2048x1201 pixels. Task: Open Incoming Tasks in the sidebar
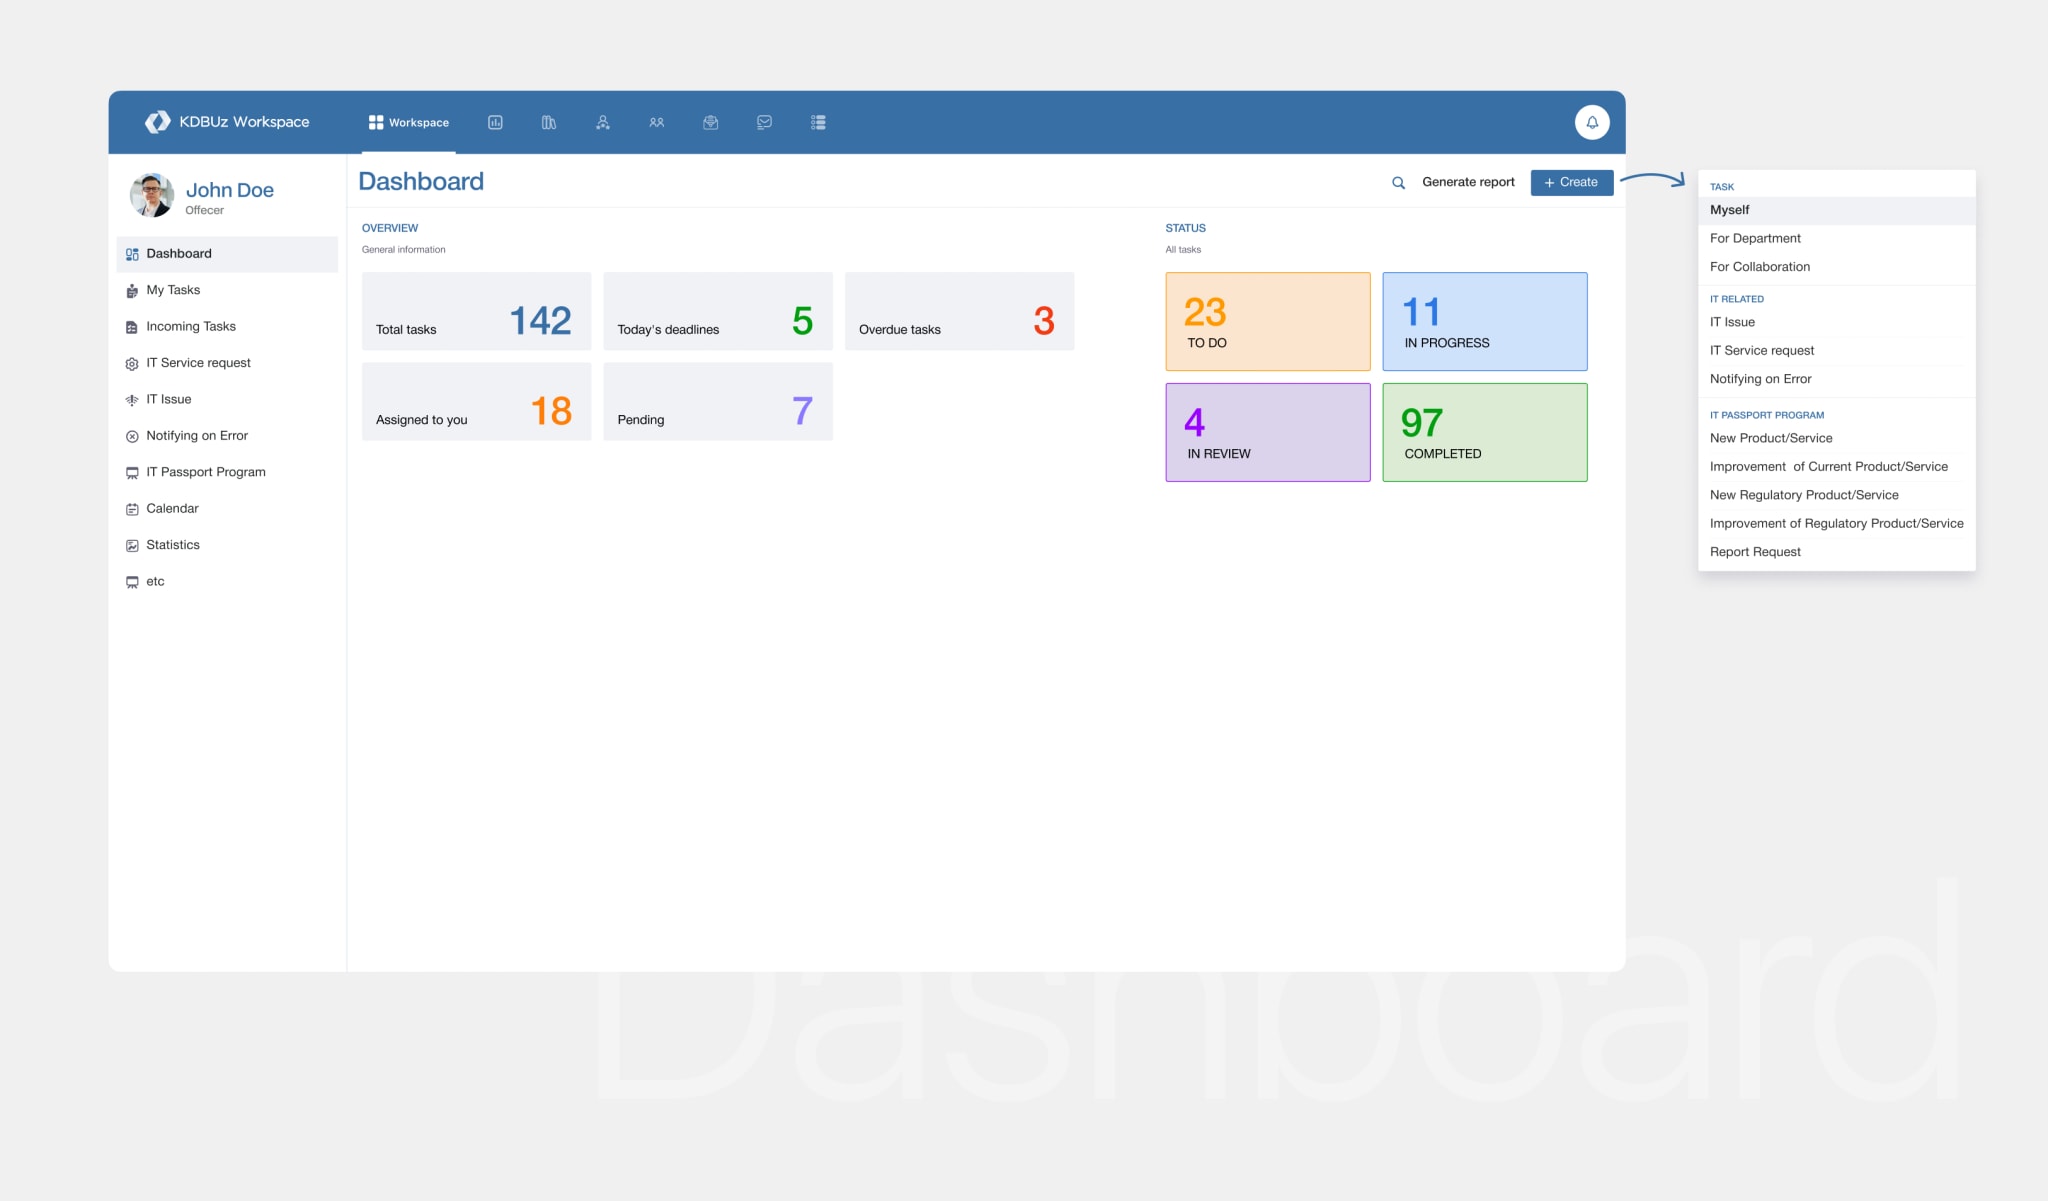[227, 327]
